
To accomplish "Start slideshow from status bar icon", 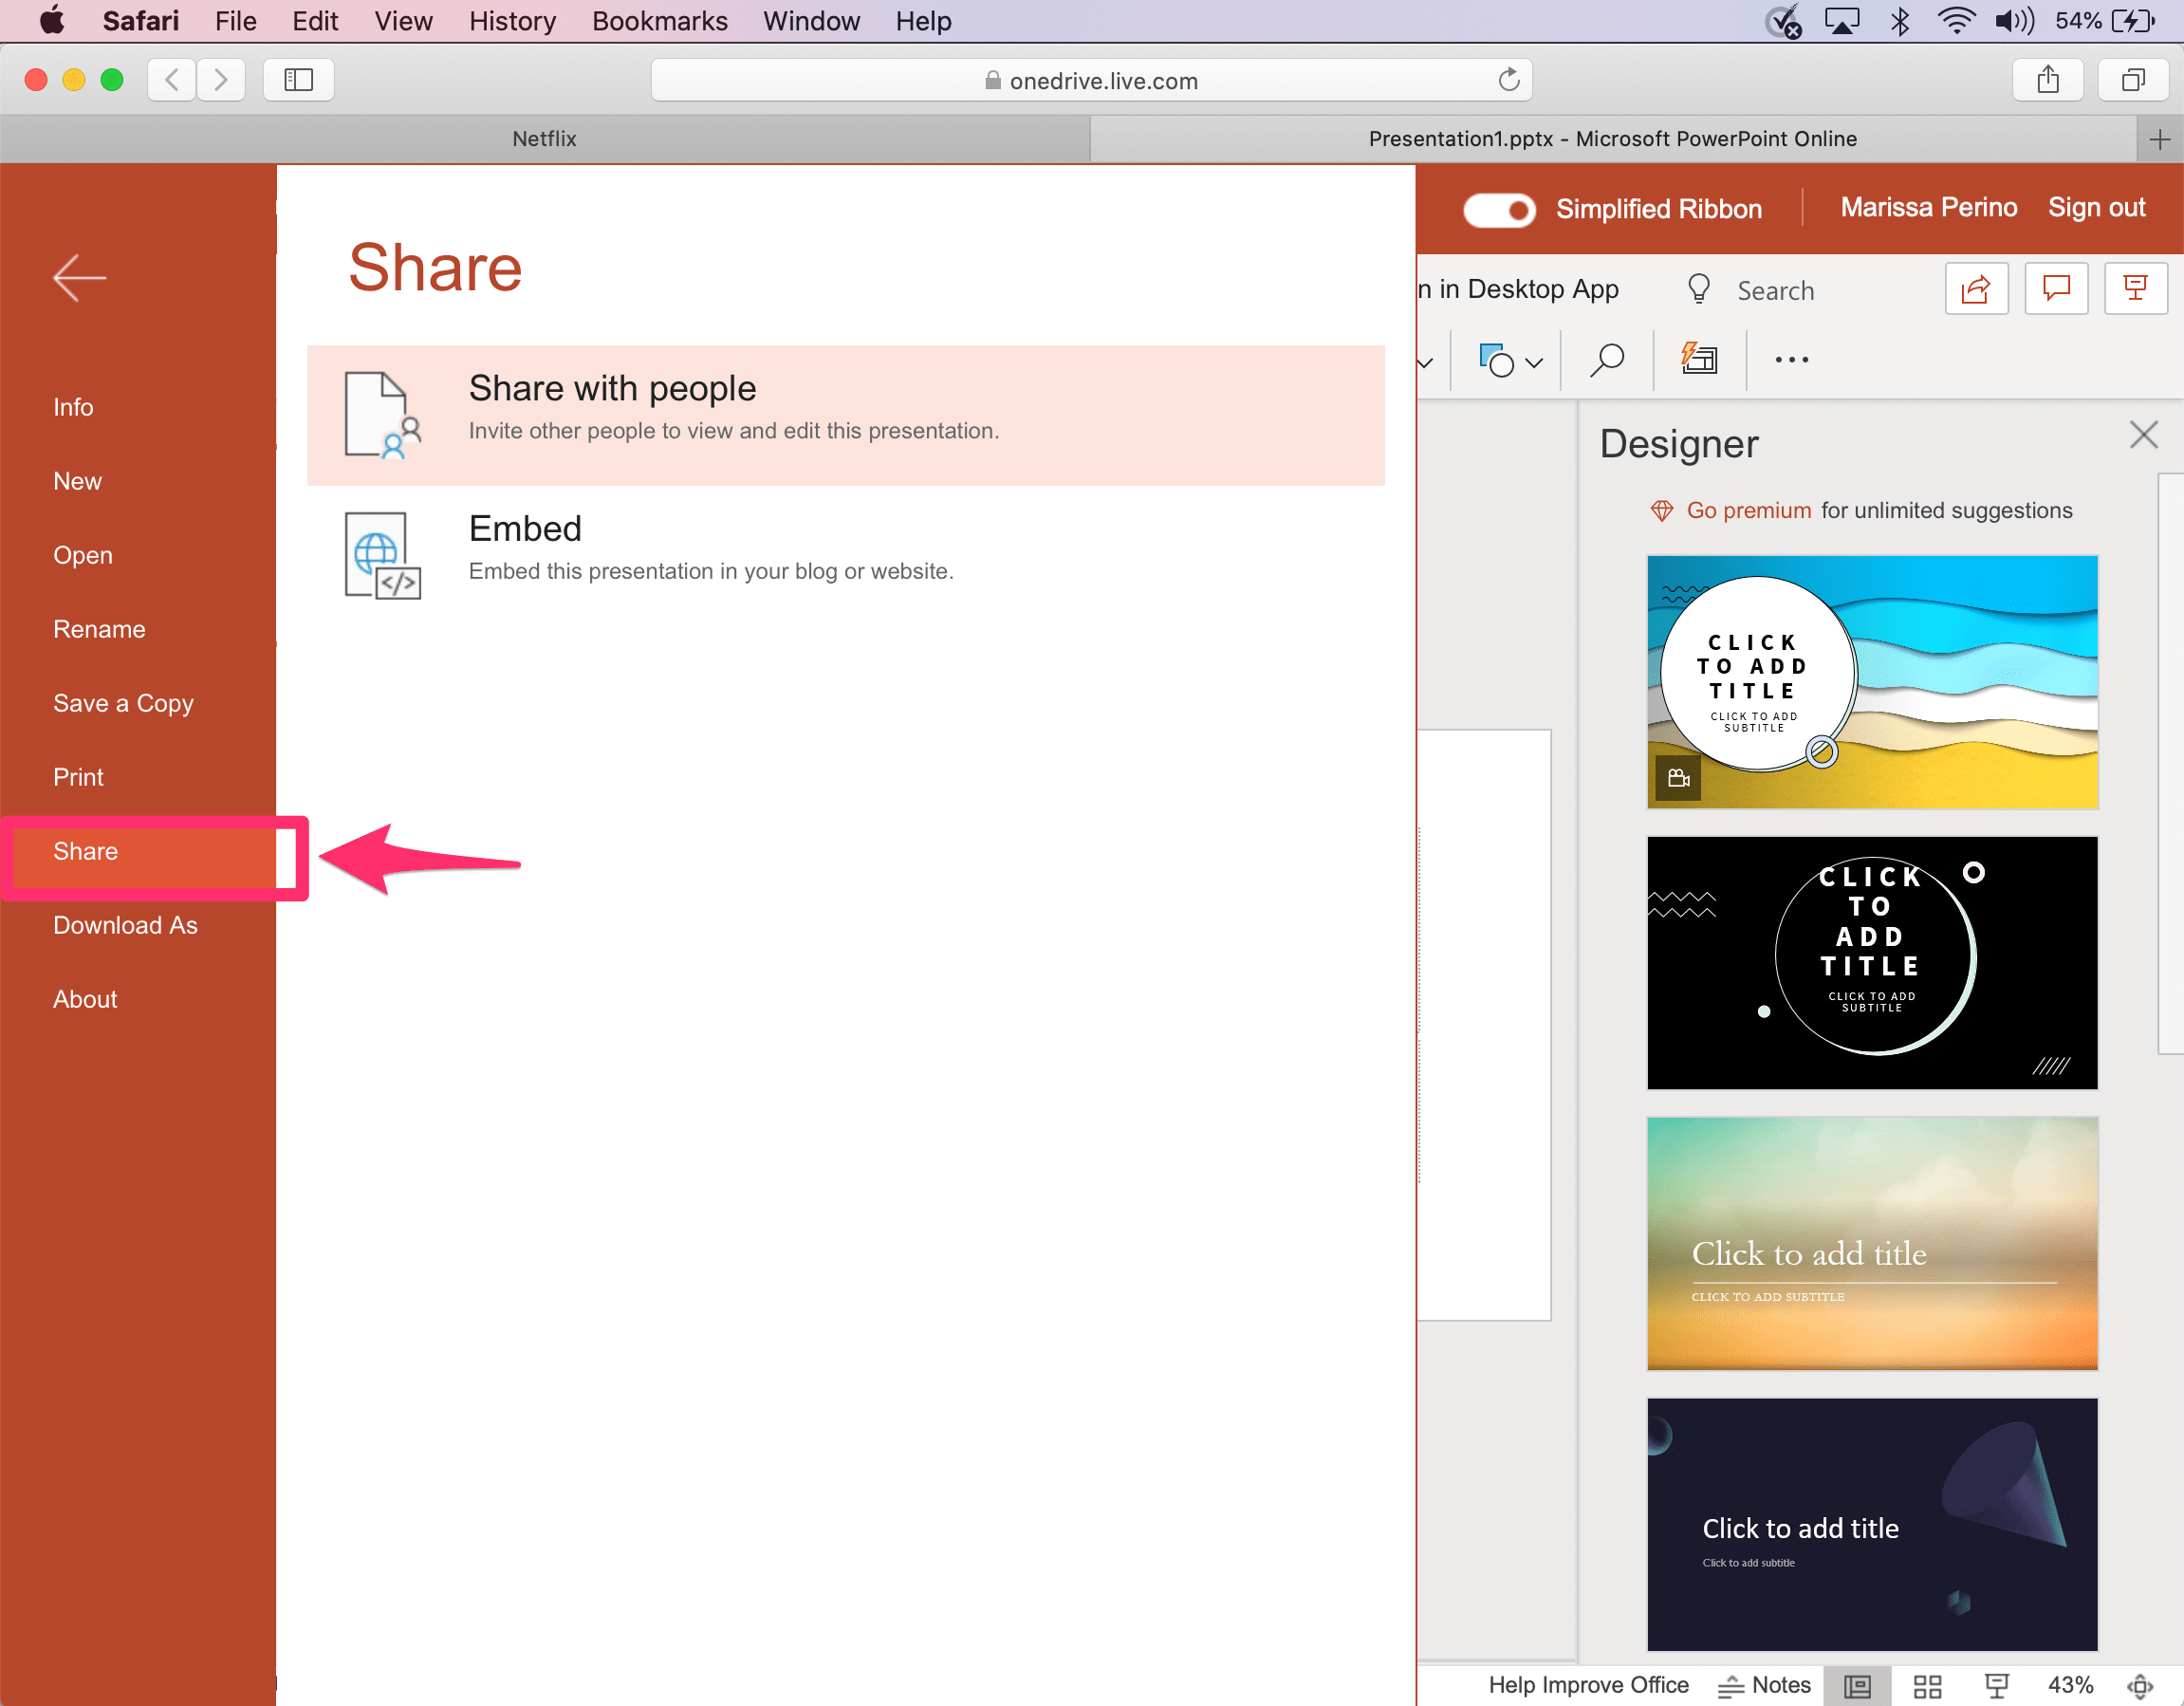I will (1997, 1686).
